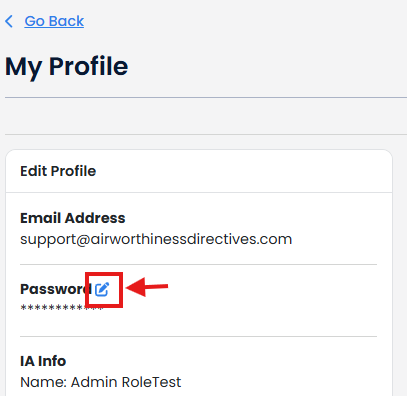Select the support@airworthinessdirectives.com email text
Viewport: 407px width, 396px height.
coord(156,239)
